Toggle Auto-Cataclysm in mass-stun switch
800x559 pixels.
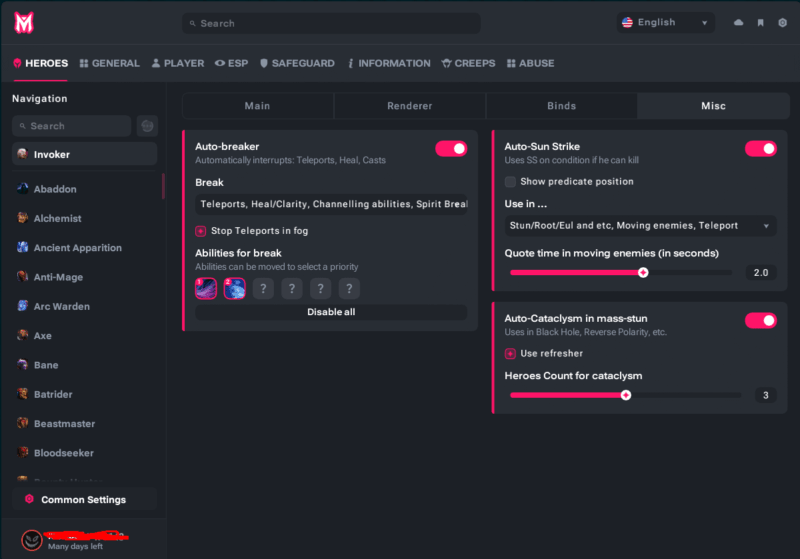pyautogui.click(x=760, y=320)
